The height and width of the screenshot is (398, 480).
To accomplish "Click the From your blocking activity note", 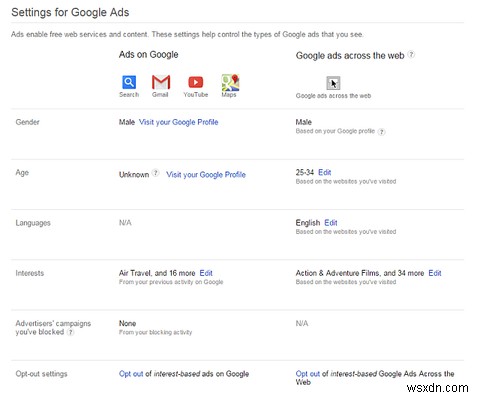I will (155, 332).
